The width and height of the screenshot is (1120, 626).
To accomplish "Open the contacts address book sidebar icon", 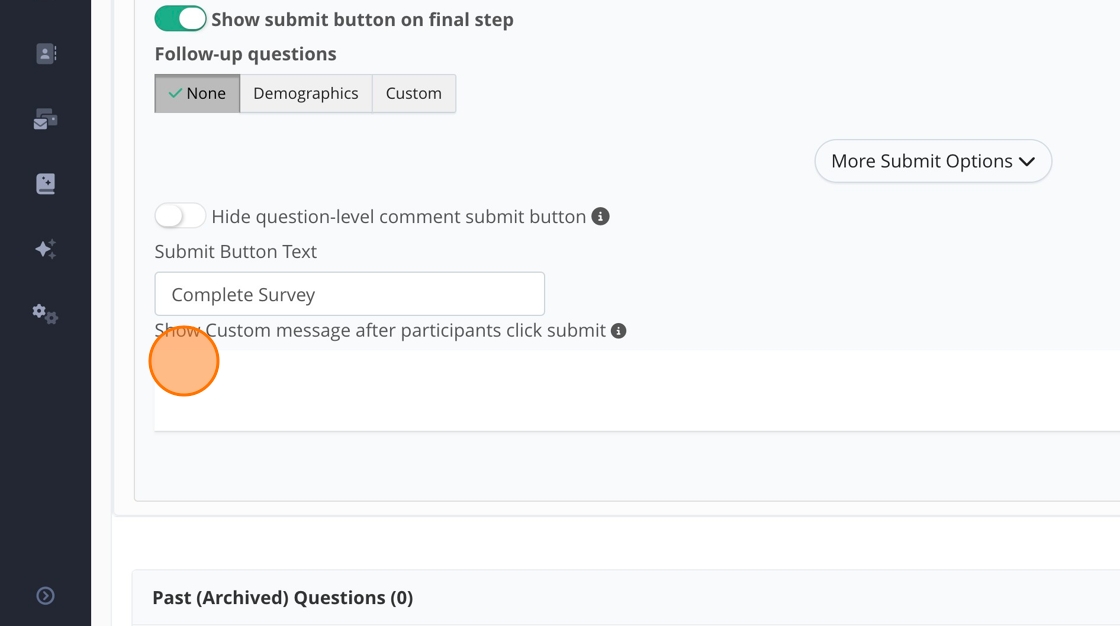I will coord(46,54).
